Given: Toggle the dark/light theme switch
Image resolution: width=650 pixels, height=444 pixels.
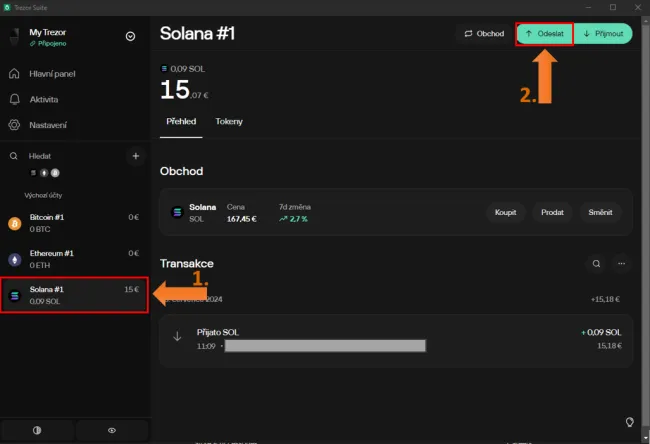Looking at the screenshot, I should 37,430.
